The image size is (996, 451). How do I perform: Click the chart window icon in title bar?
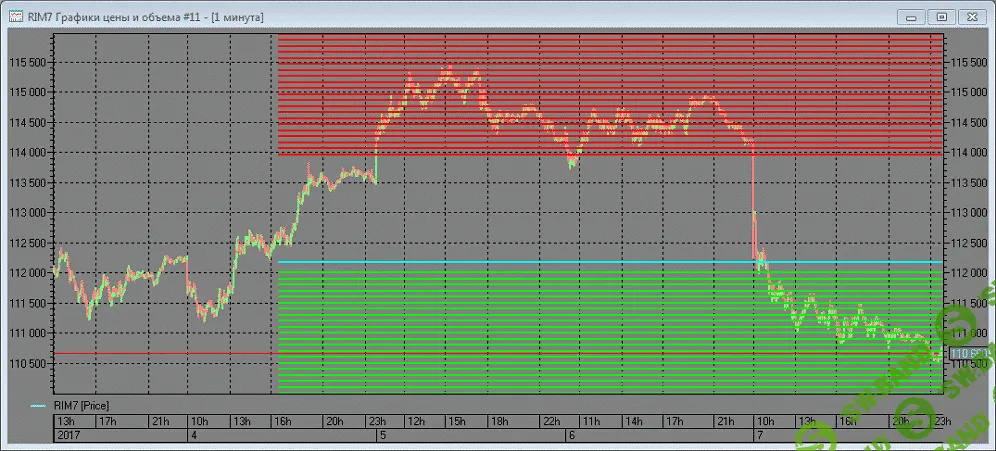point(15,16)
